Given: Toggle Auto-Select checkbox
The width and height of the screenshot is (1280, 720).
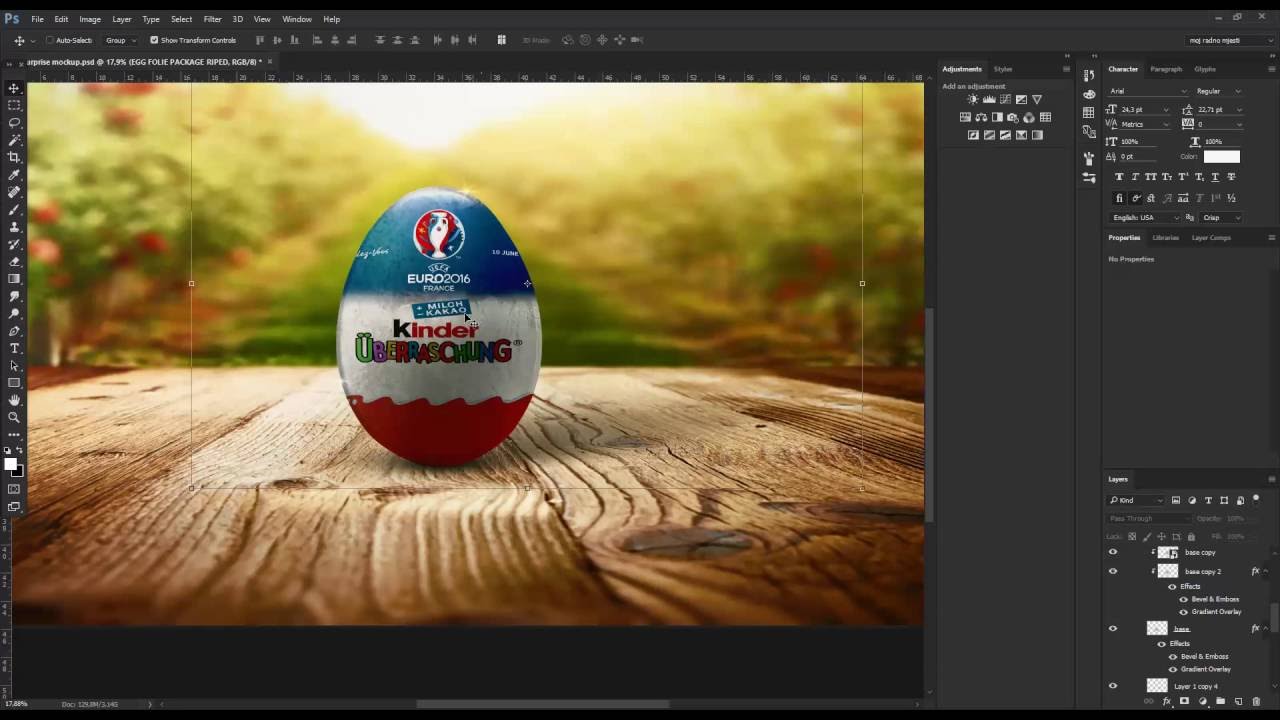Looking at the screenshot, I should 50,40.
